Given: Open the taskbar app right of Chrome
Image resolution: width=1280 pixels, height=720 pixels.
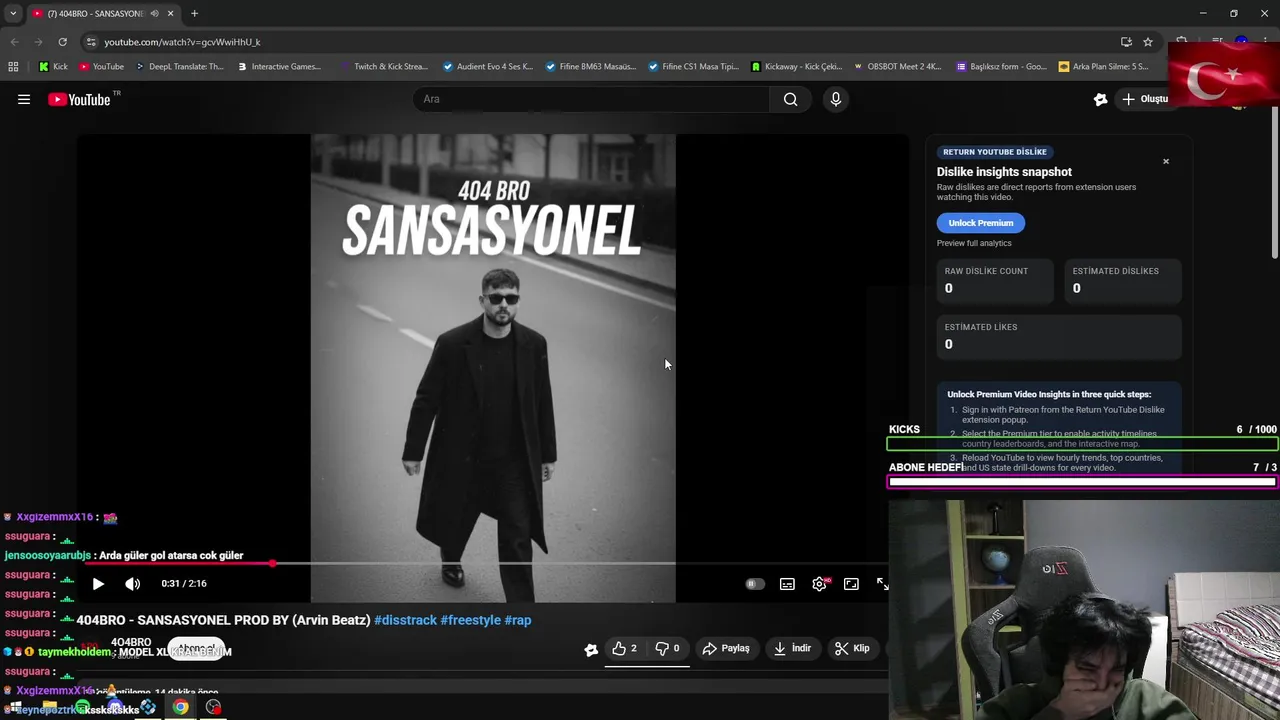Looking at the screenshot, I should (213, 707).
